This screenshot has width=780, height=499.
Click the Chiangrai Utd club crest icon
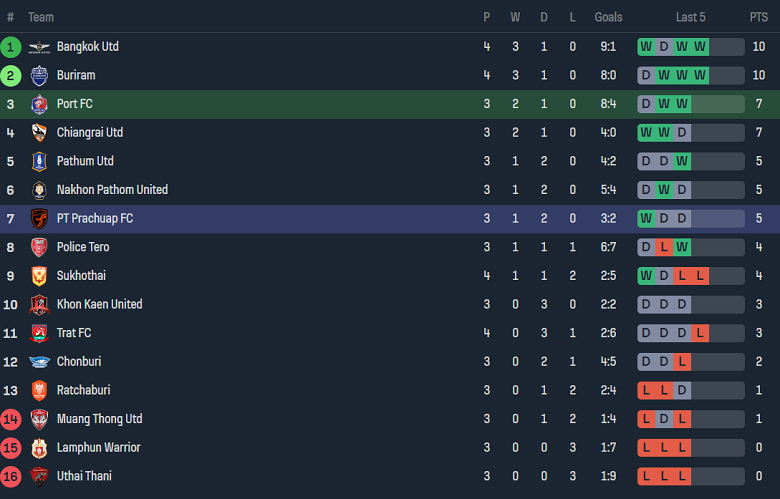click(x=39, y=133)
